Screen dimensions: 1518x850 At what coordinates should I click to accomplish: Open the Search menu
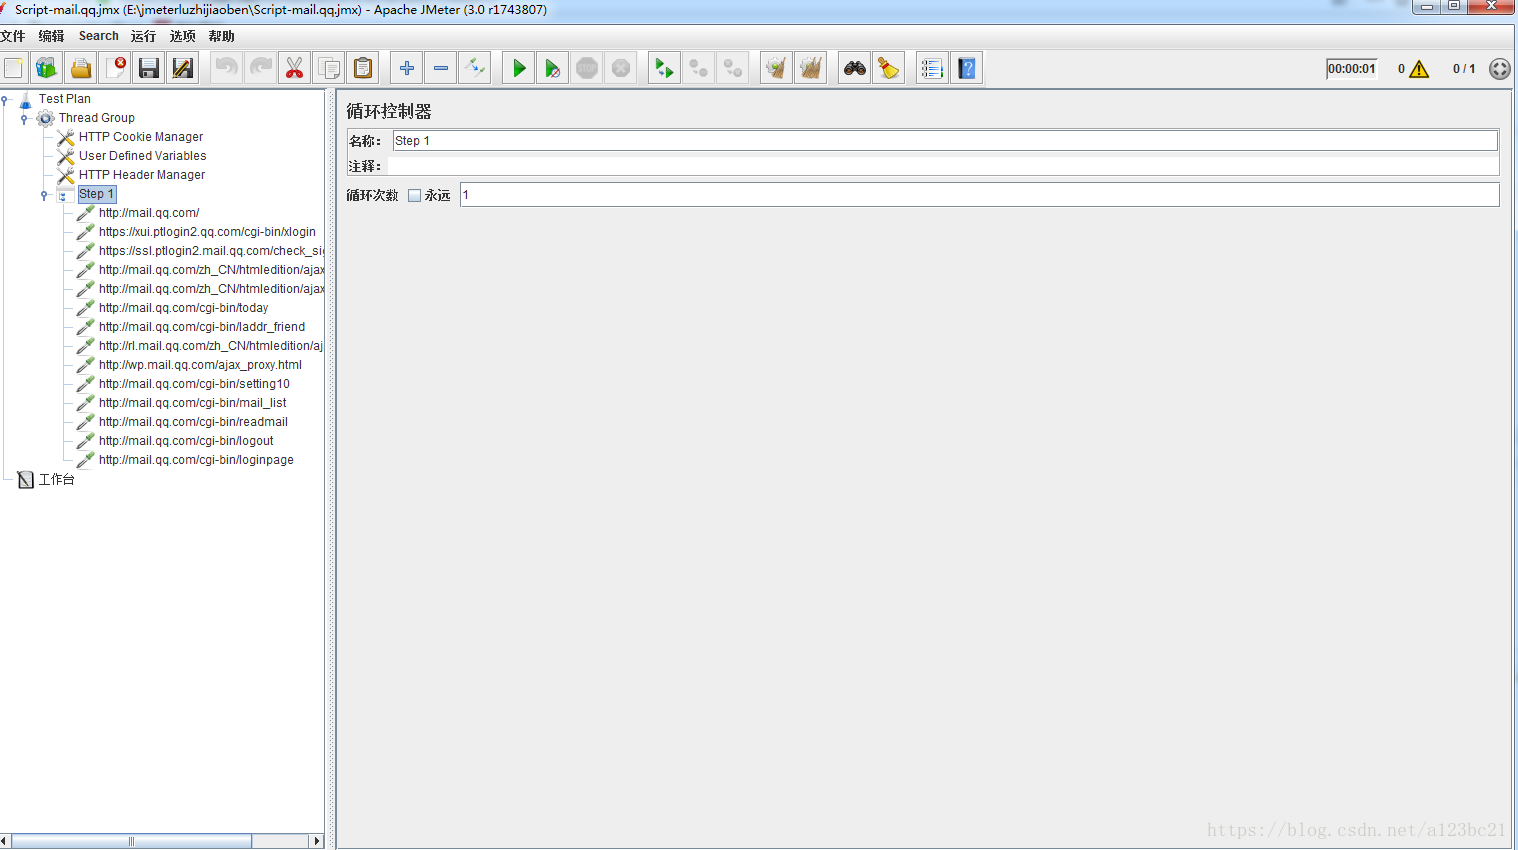pyautogui.click(x=99, y=36)
